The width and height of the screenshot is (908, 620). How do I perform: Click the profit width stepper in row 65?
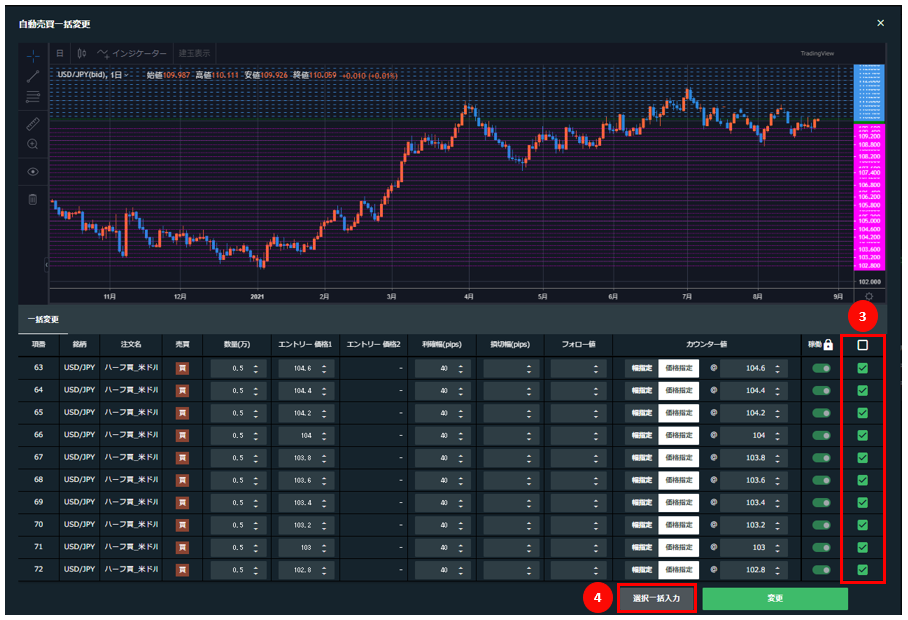461,413
